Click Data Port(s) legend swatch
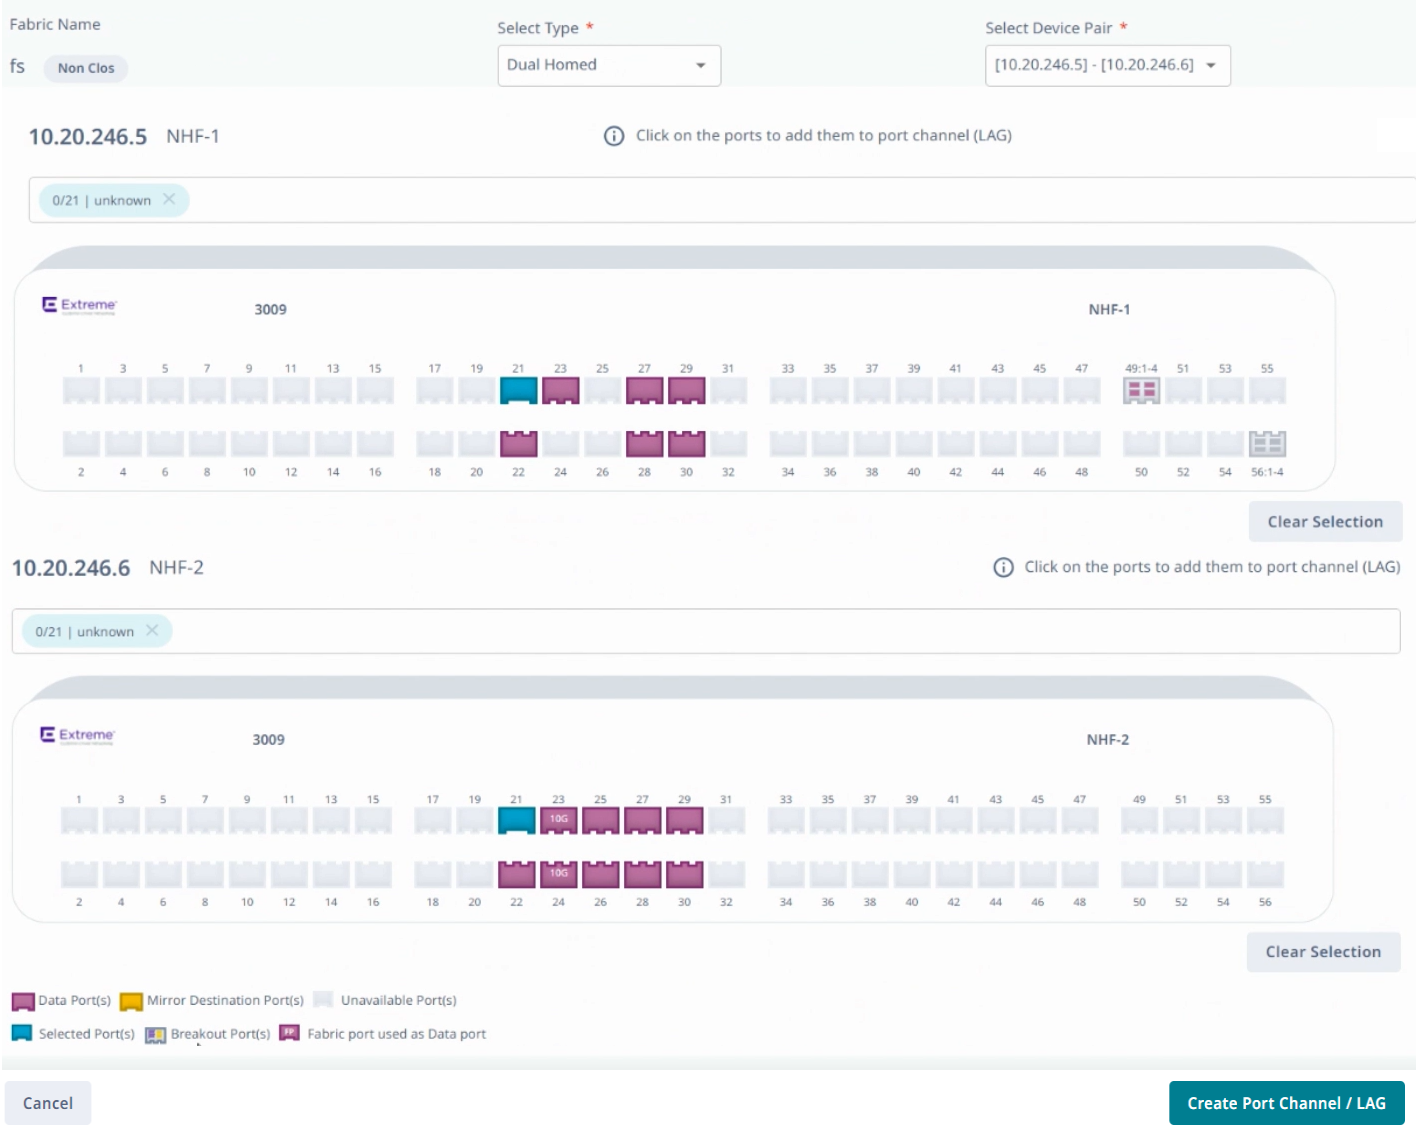This screenshot has width=1416, height=1133. (23, 1001)
